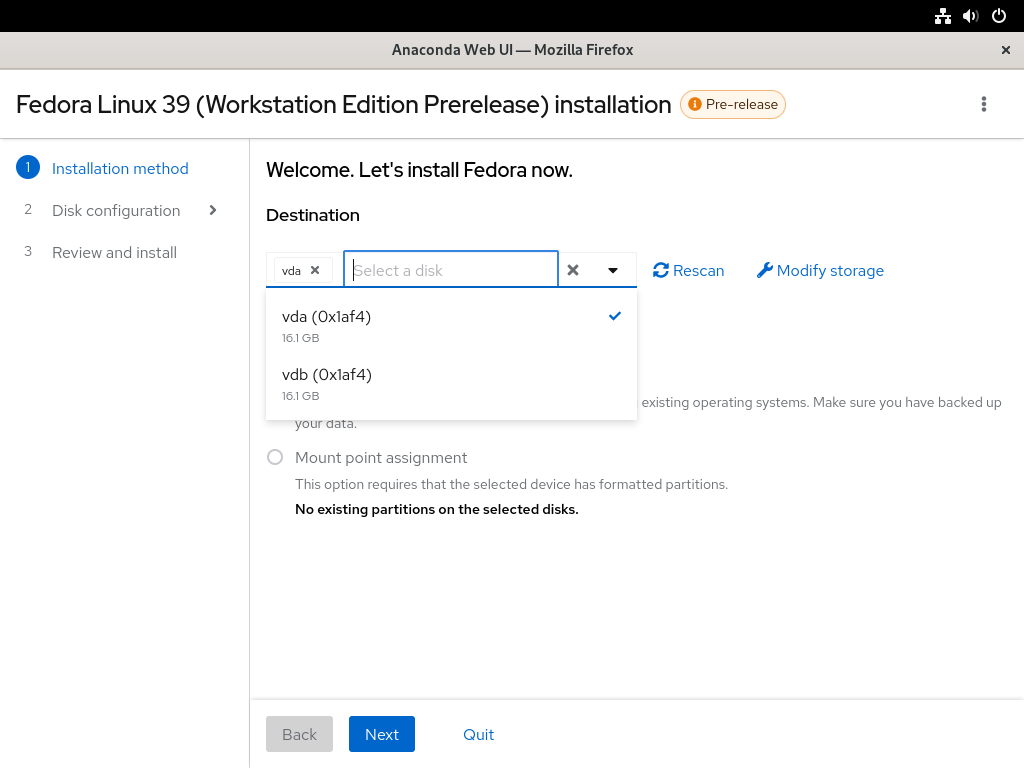Click the 'No existing partitions on the selected disks.' message
Image resolution: width=1024 pixels, height=768 pixels.
[x=437, y=509]
